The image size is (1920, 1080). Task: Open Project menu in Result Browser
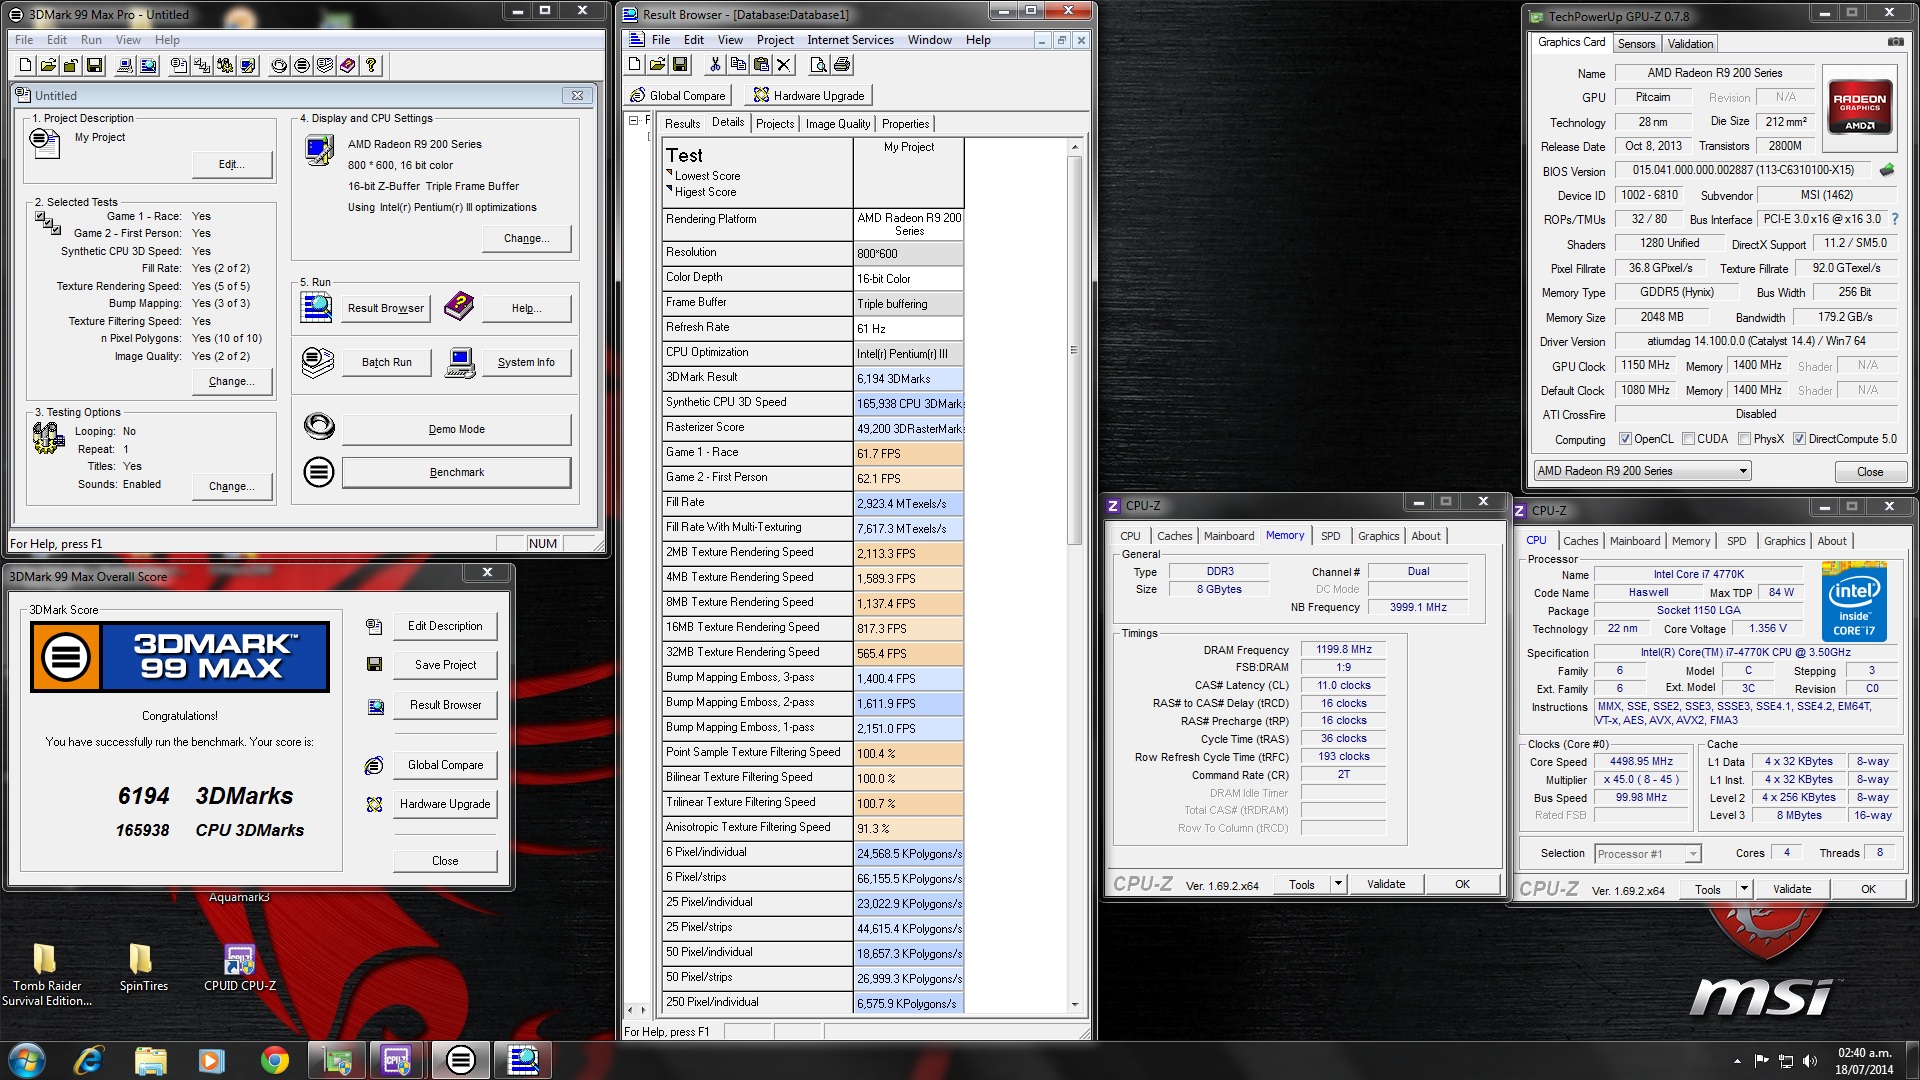point(775,40)
